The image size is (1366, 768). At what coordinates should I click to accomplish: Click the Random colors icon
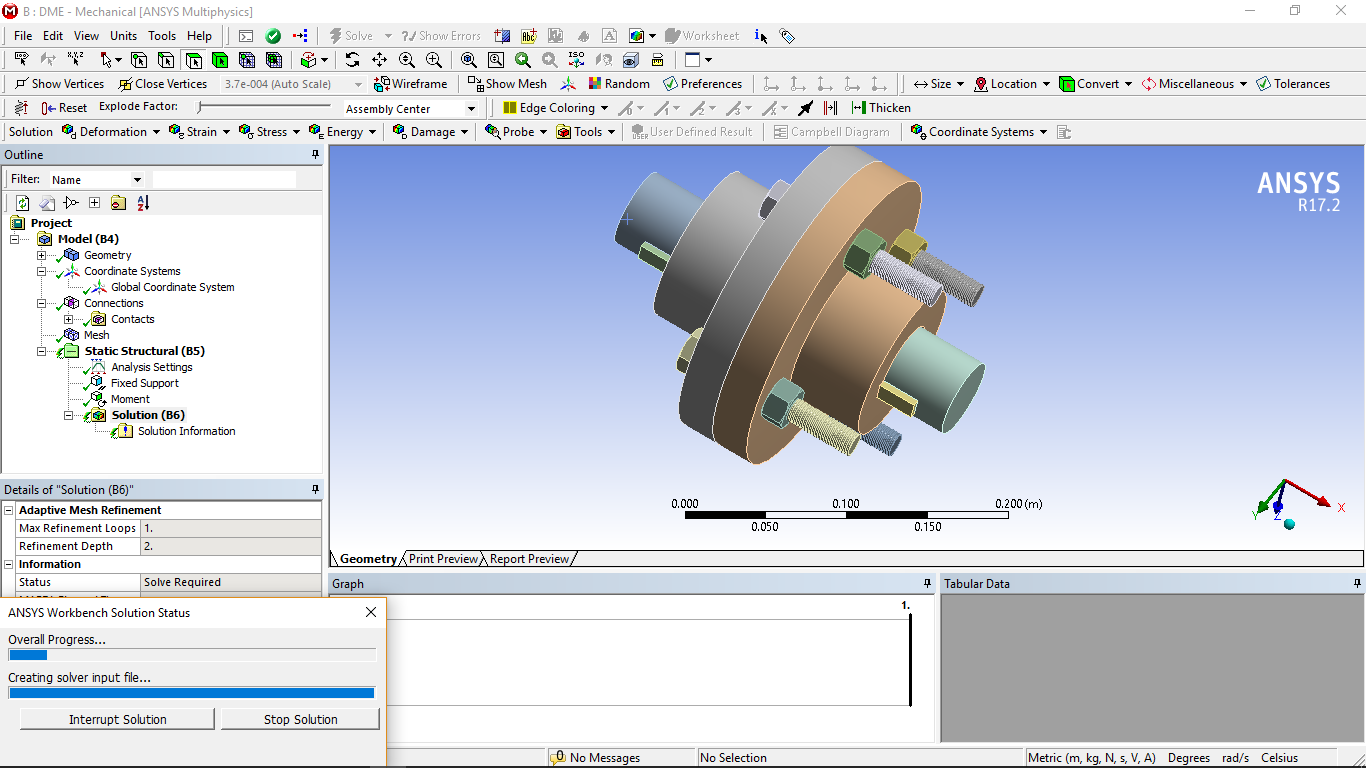point(595,84)
